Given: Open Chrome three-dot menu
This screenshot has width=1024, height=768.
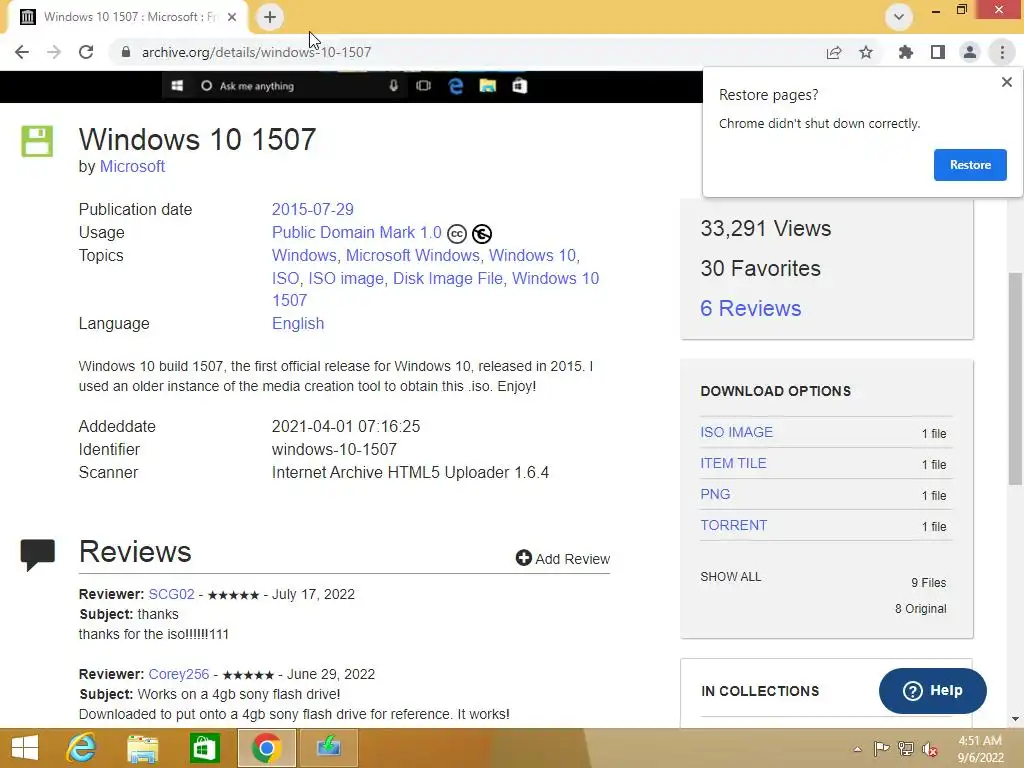Looking at the screenshot, I should (x=1002, y=52).
